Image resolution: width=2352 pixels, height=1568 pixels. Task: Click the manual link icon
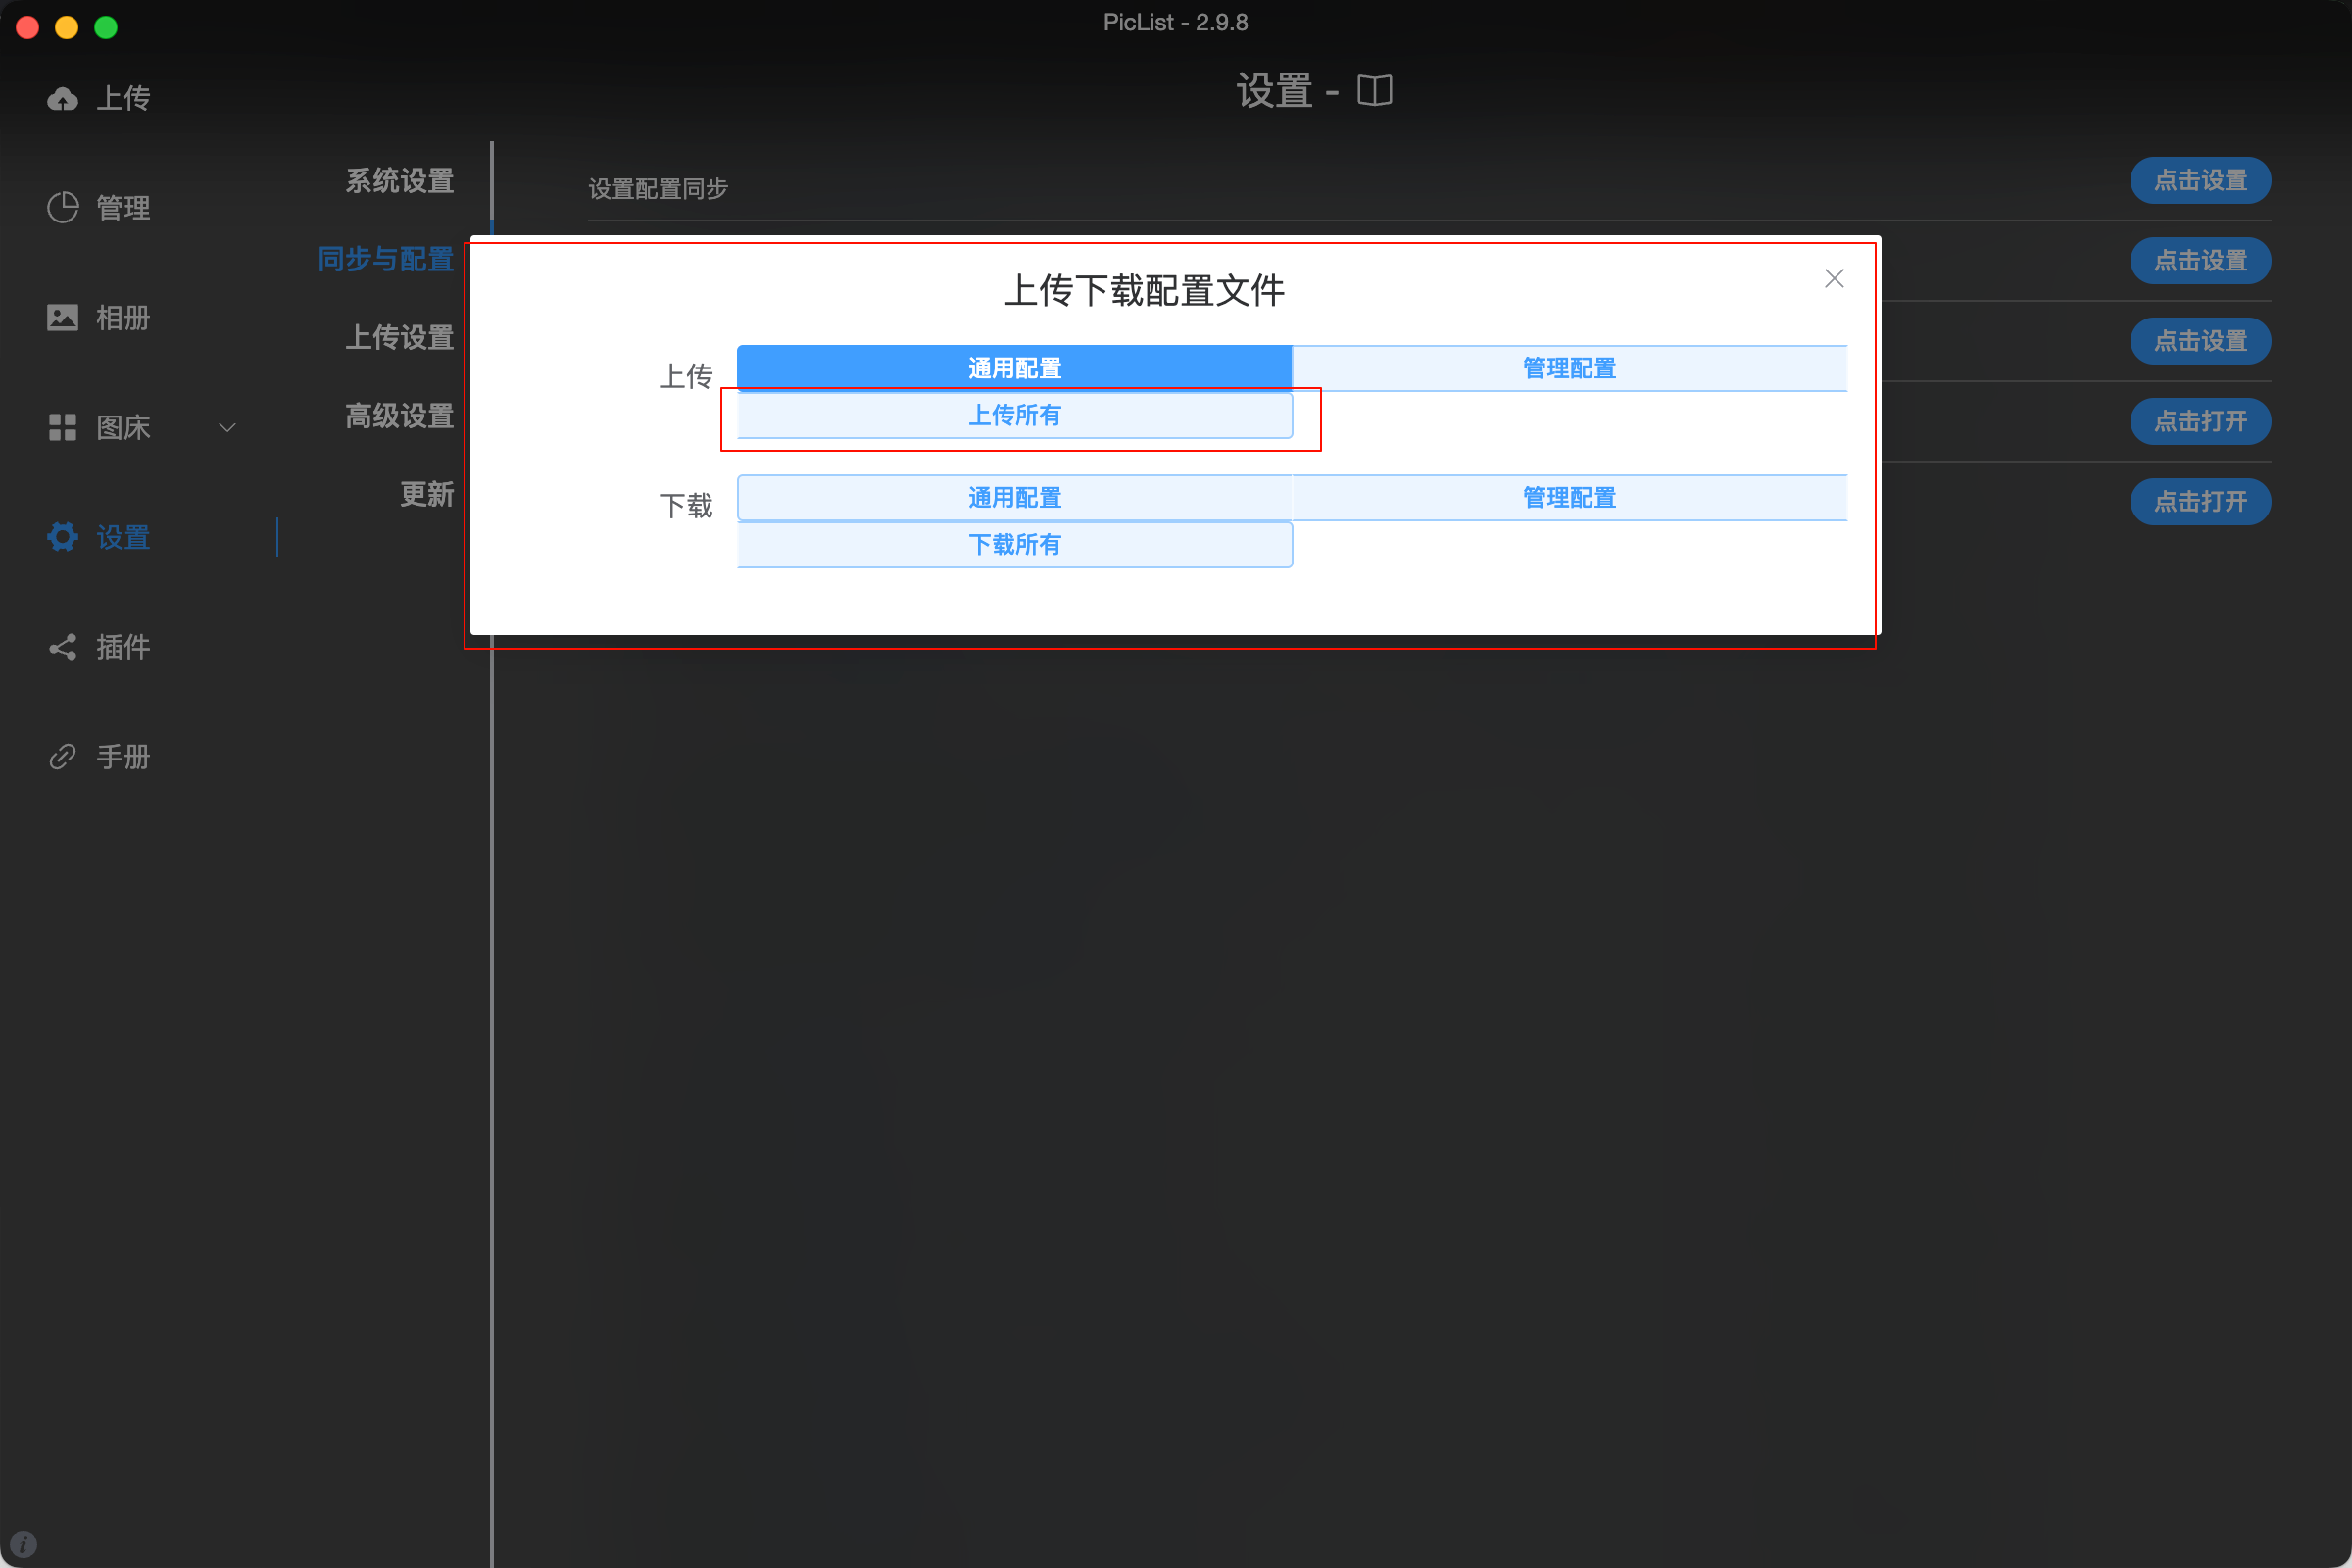pyautogui.click(x=62, y=757)
